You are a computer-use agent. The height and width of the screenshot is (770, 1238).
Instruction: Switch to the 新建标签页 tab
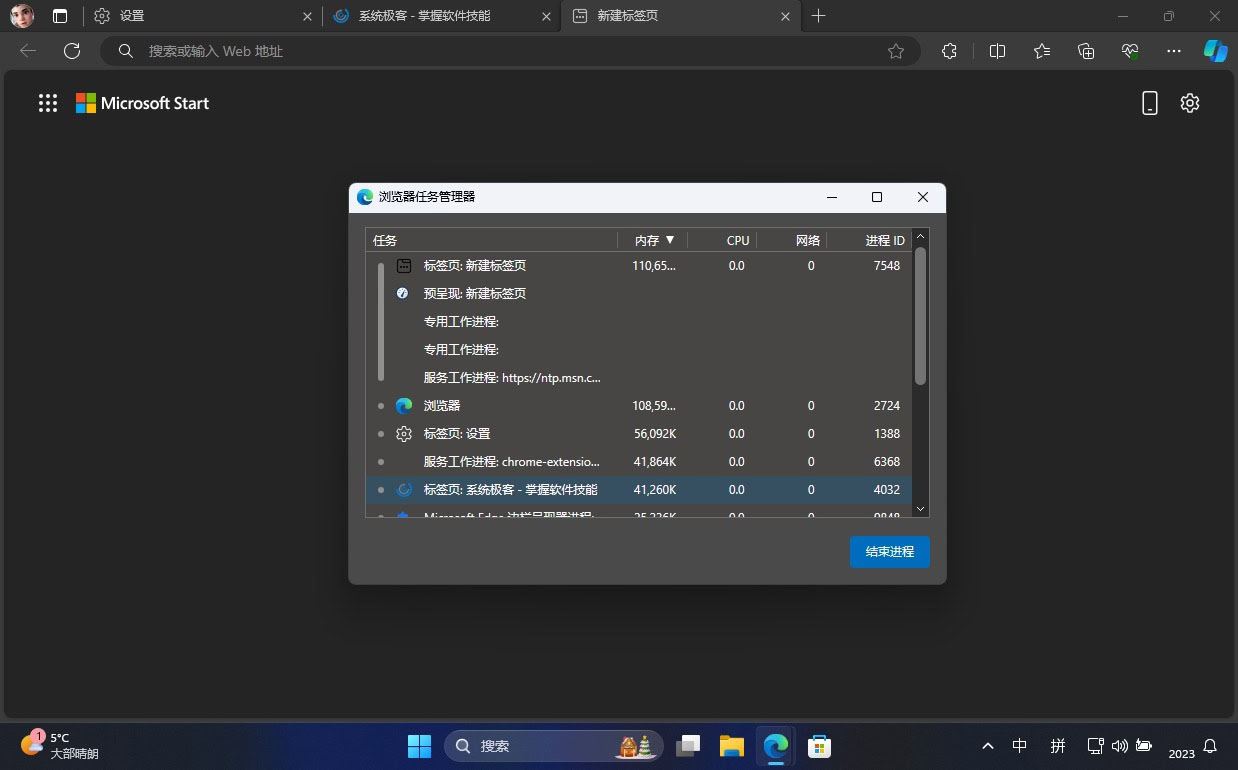(680, 16)
